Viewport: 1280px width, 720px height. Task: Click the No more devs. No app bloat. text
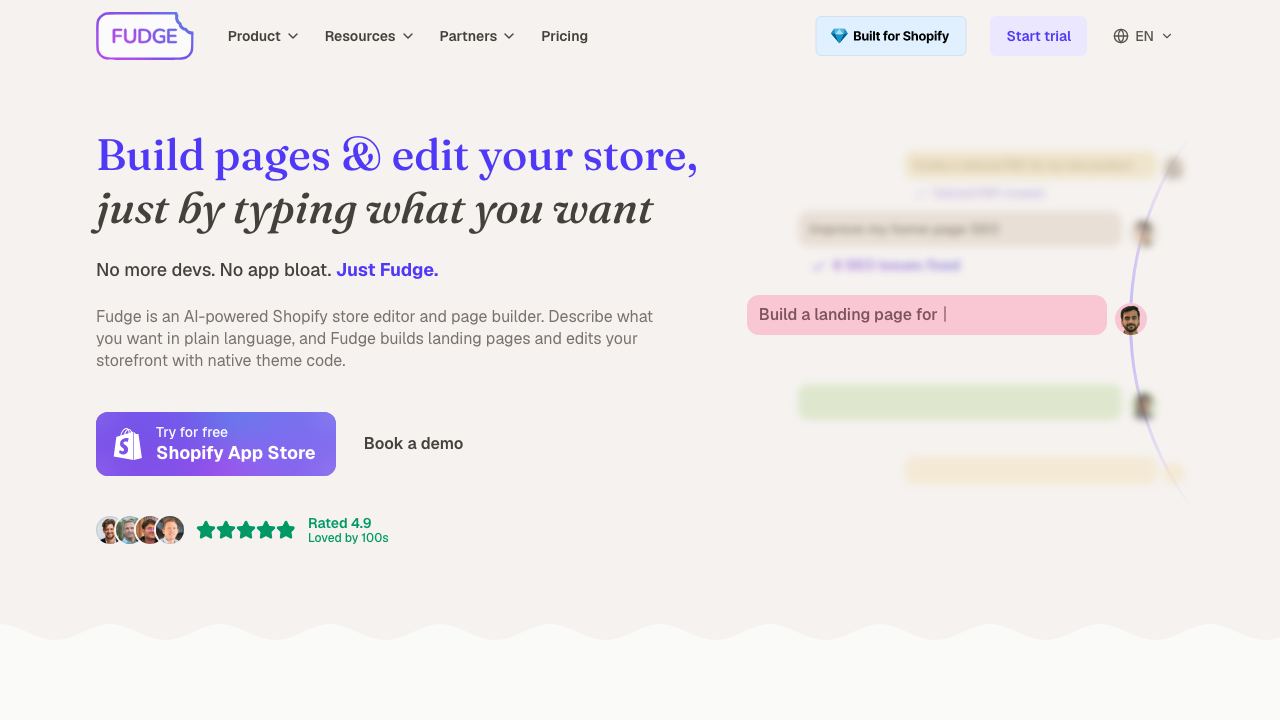pyautogui.click(x=214, y=270)
